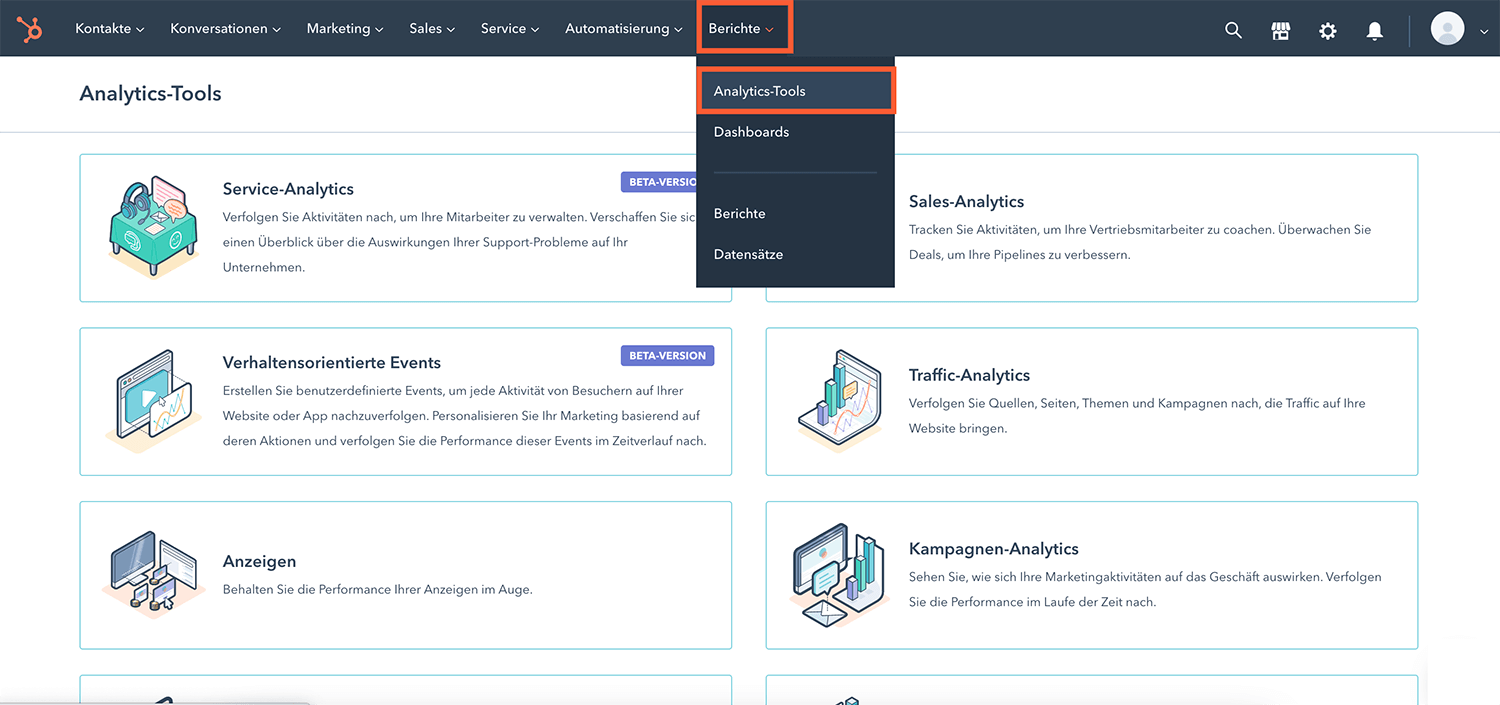Image resolution: width=1500 pixels, height=705 pixels.
Task: Select Analytics-Tools in the Berichte menu
Action: click(795, 91)
